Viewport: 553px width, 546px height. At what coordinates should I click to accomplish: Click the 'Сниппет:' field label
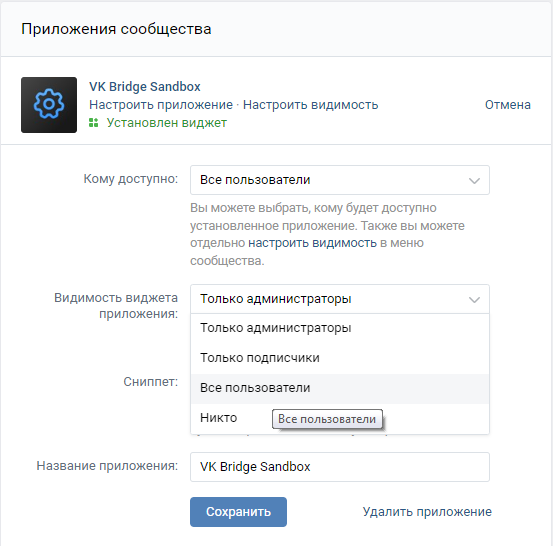pyautogui.click(x=151, y=382)
